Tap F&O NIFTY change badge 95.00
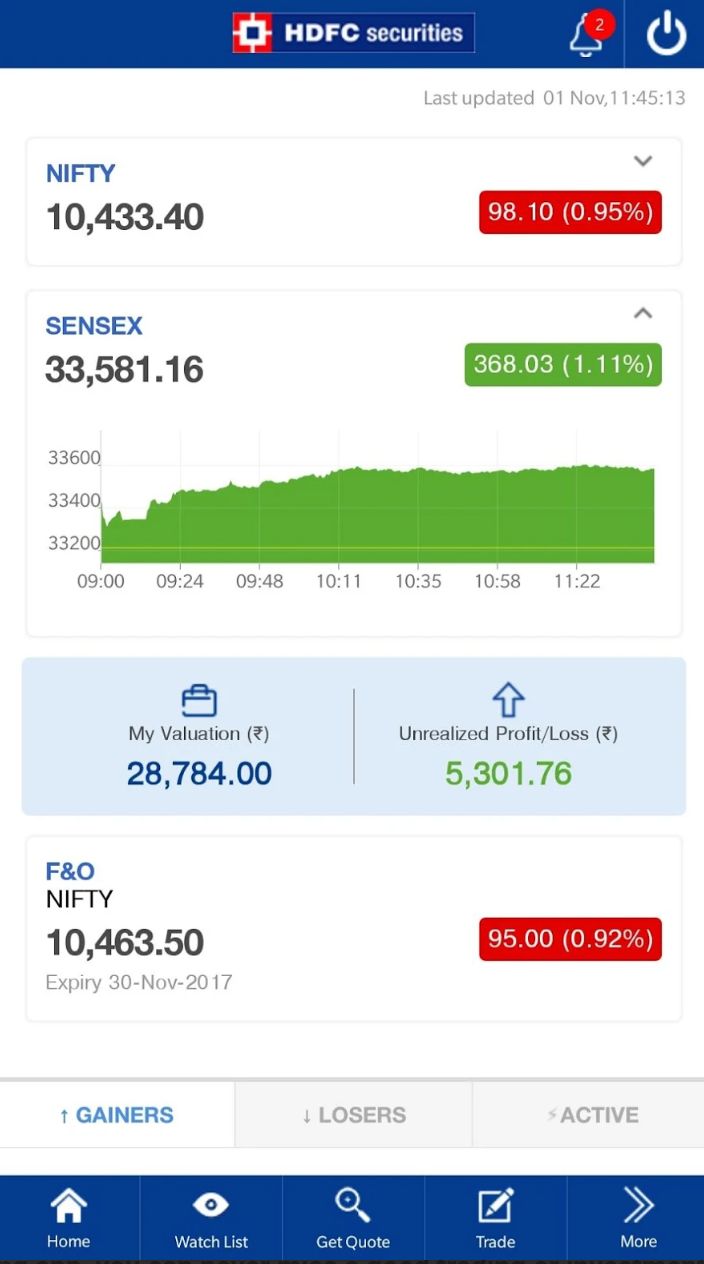The height and width of the screenshot is (1264, 704). click(x=570, y=939)
